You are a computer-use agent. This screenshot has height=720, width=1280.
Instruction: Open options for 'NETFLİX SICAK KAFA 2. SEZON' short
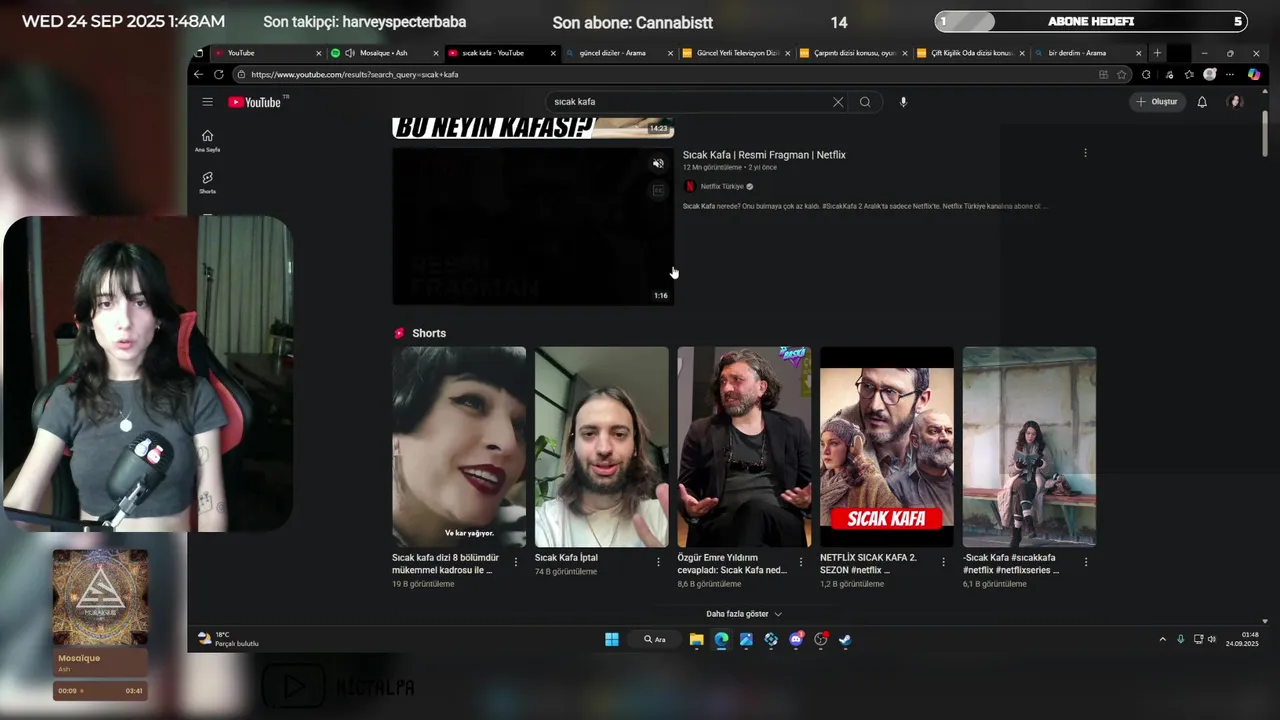(x=943, y=562)
